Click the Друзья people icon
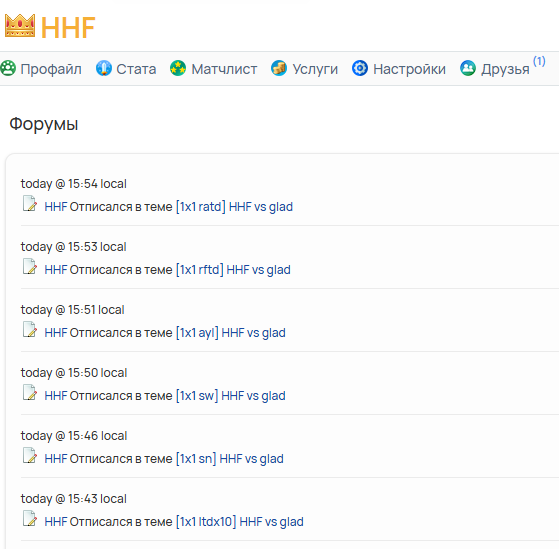This screenshot has height=549, width=559. pyautogui.click(x=468, y=68)
